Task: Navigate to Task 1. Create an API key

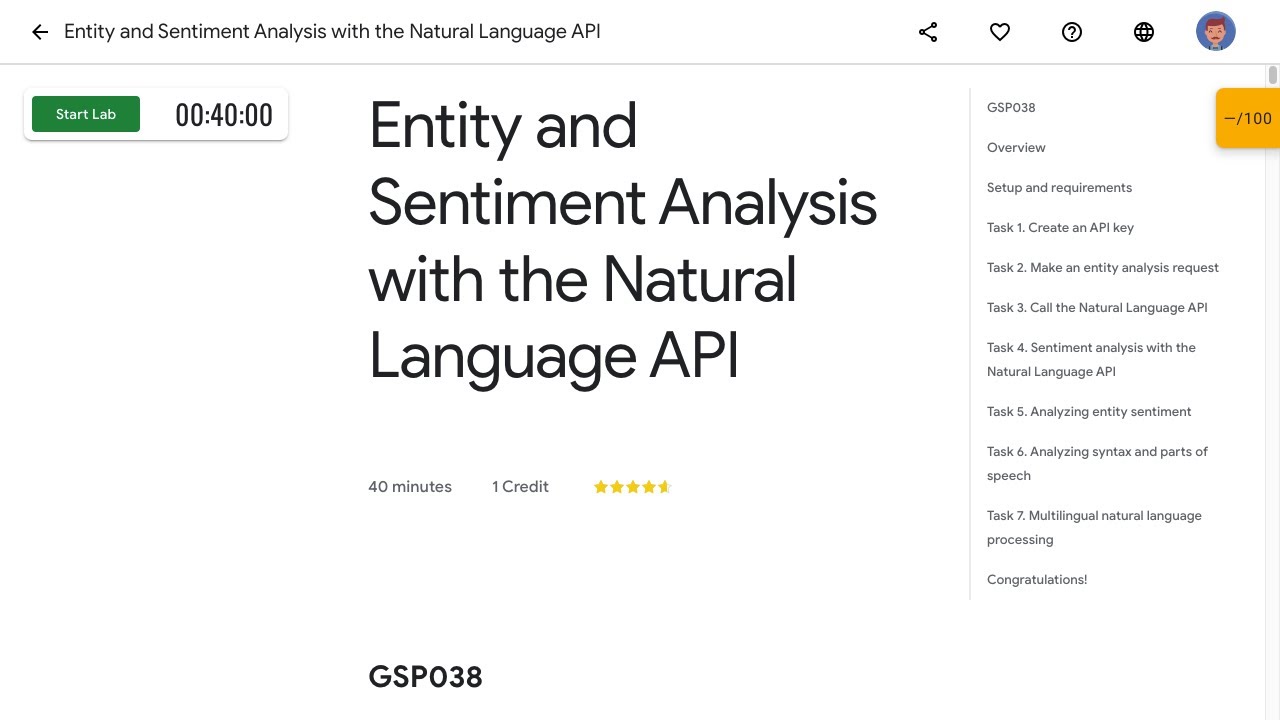Action: point(1060,227)
